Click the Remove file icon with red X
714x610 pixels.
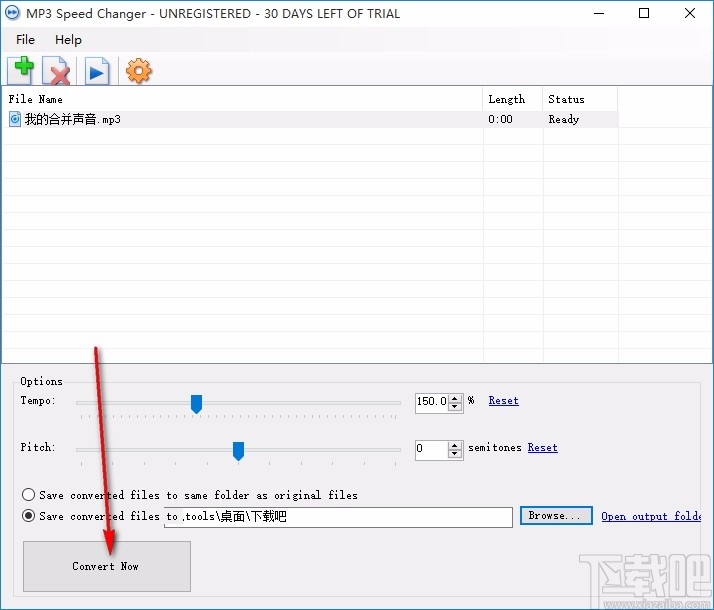click(56, 71)
